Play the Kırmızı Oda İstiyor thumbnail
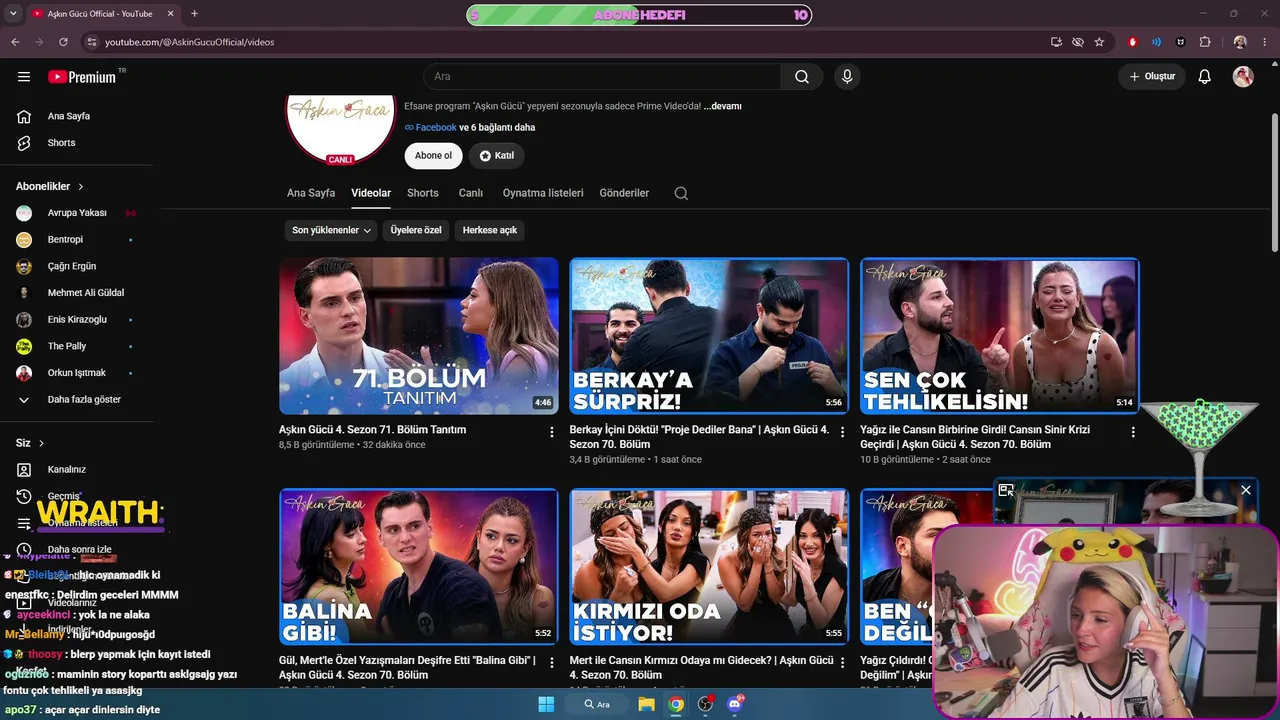The height and width of the screenshot is (720, 1280). [x=709, y=567]
